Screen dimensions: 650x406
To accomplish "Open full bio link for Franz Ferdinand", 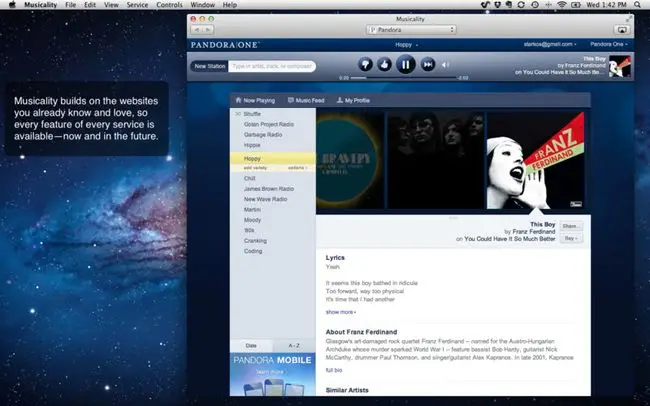I will (334, 370).
